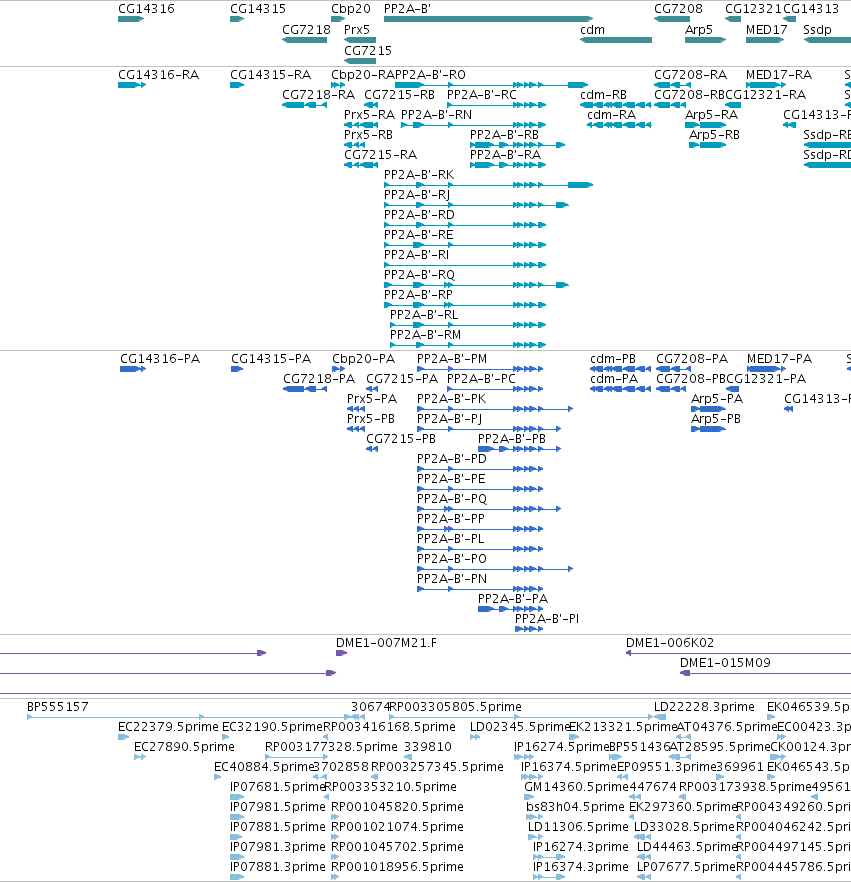Select the Prx5 gene label
This screenshot has height=882, width=851.
pyautogui.click(x=357, y=30)
